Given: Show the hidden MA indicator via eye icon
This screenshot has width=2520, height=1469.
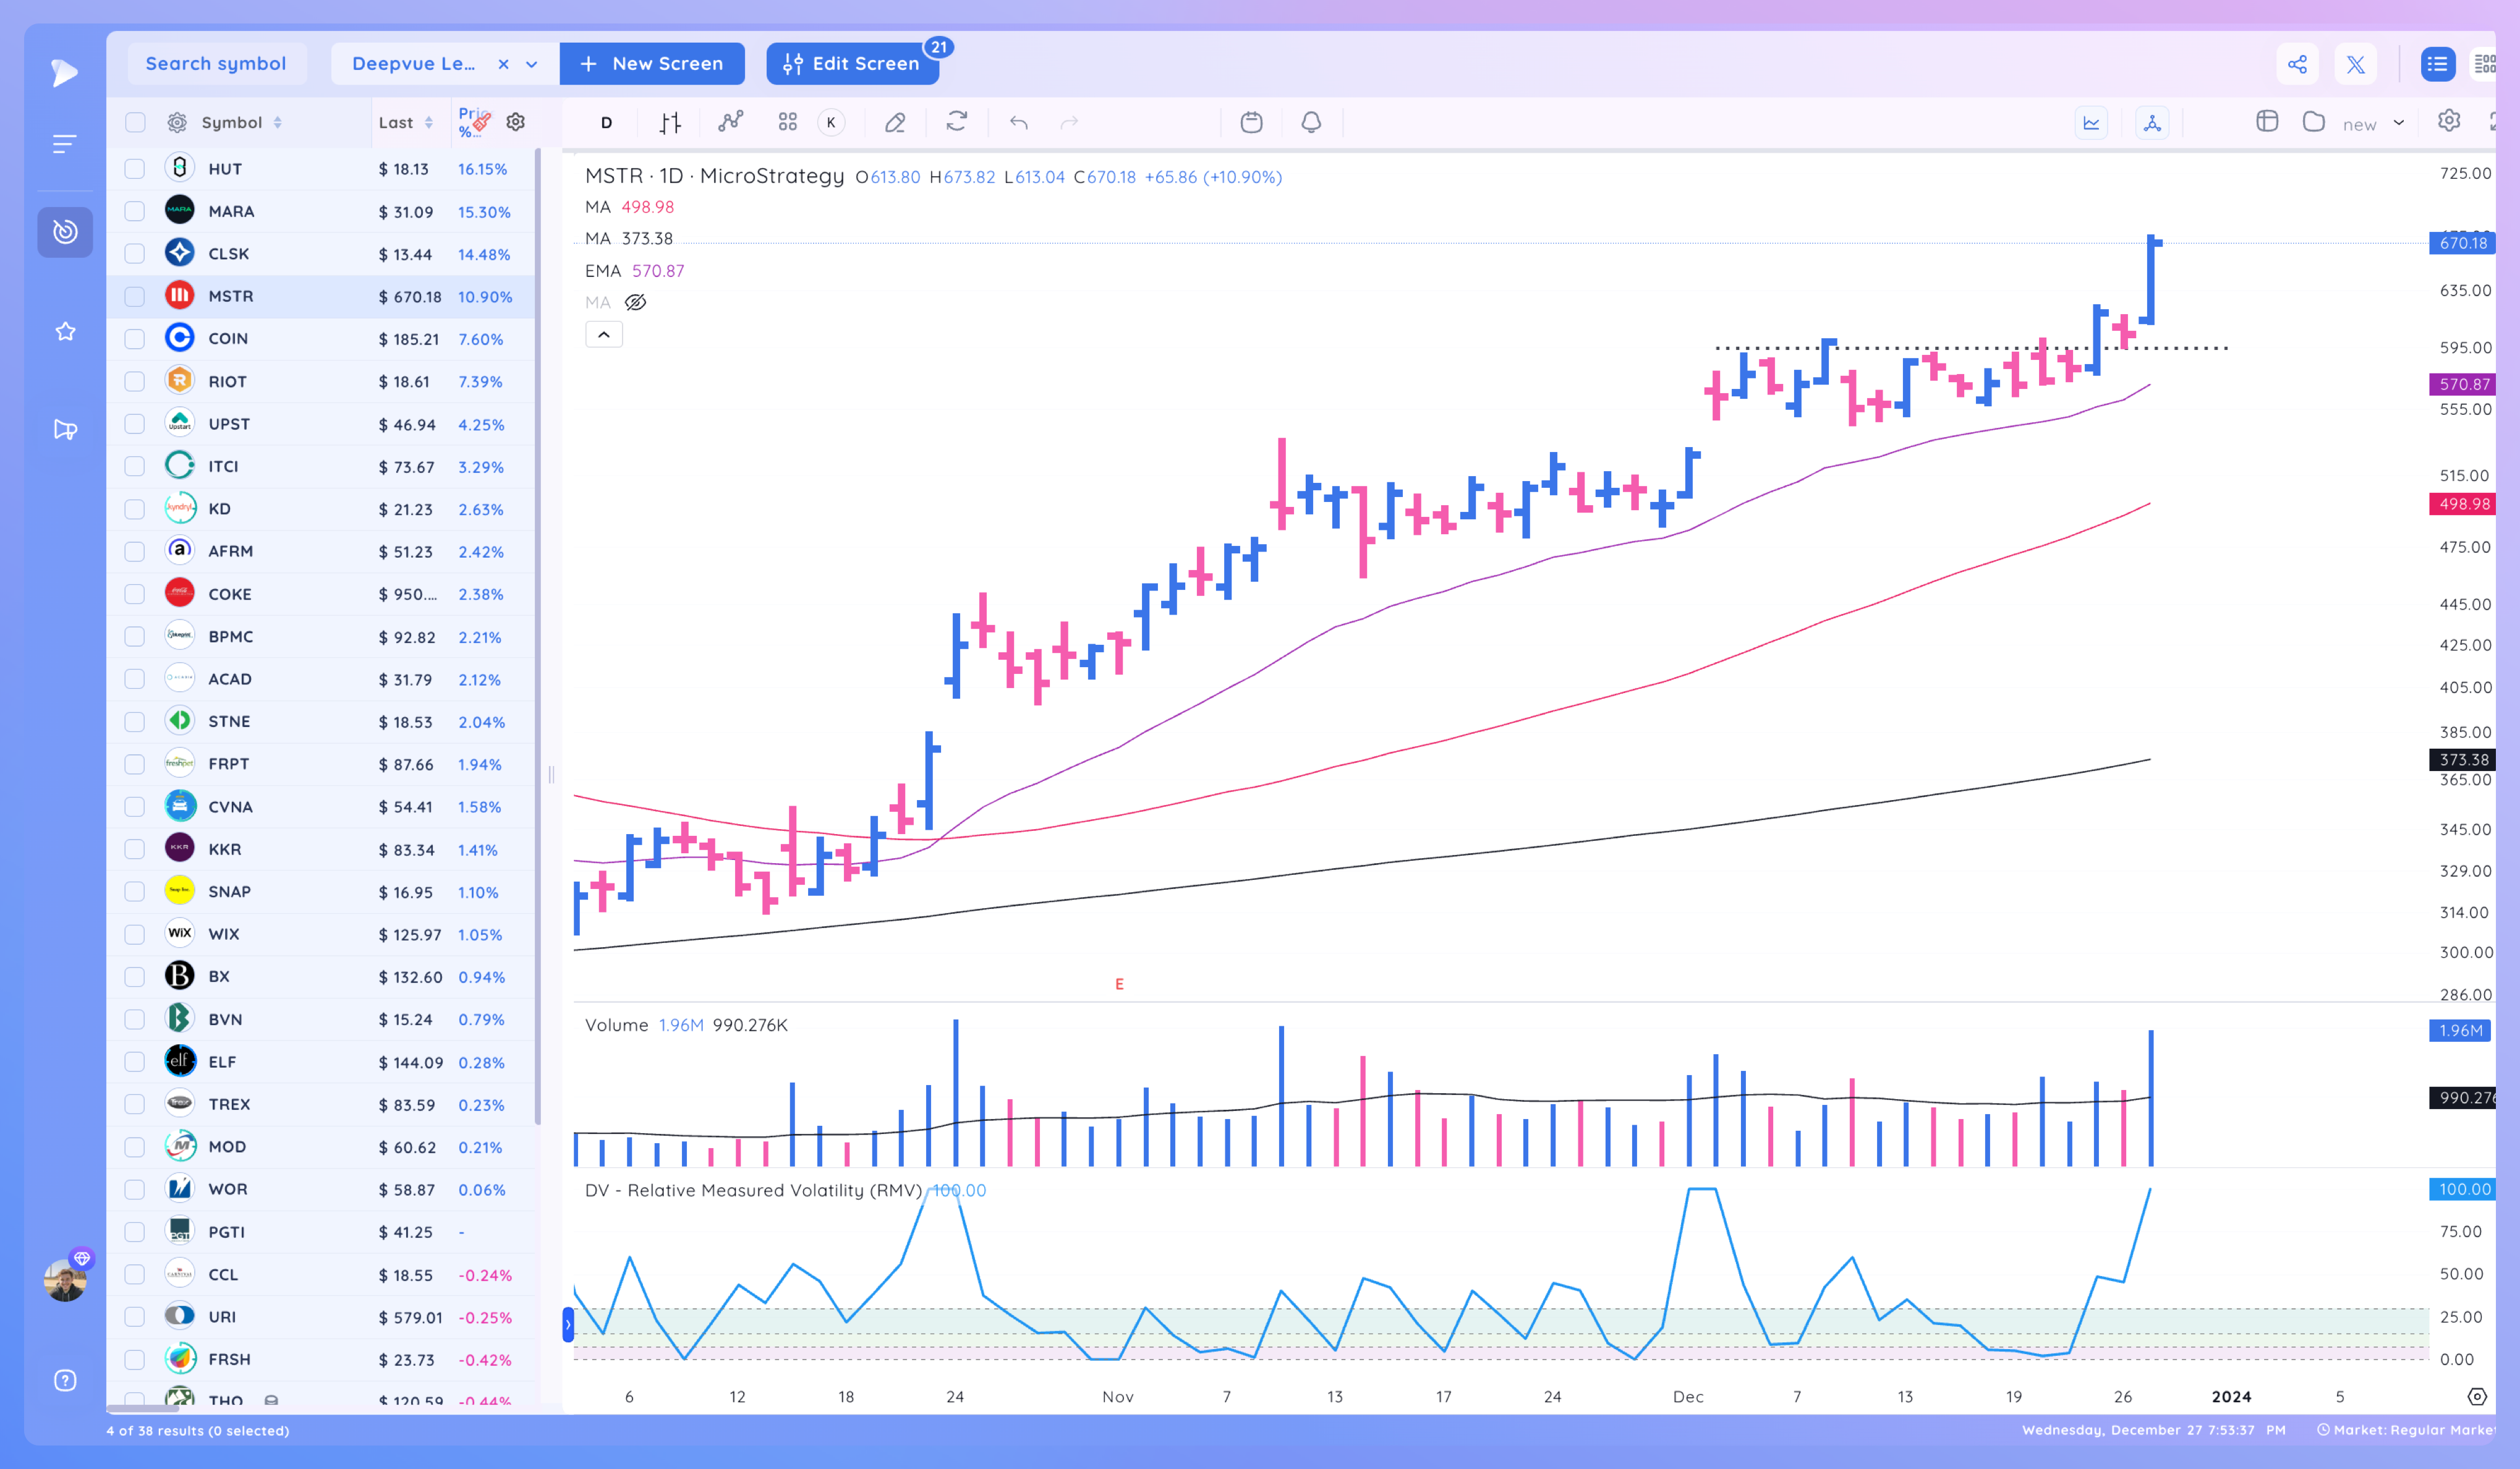Looking at the screenshot, I should (x=635, y=302).
